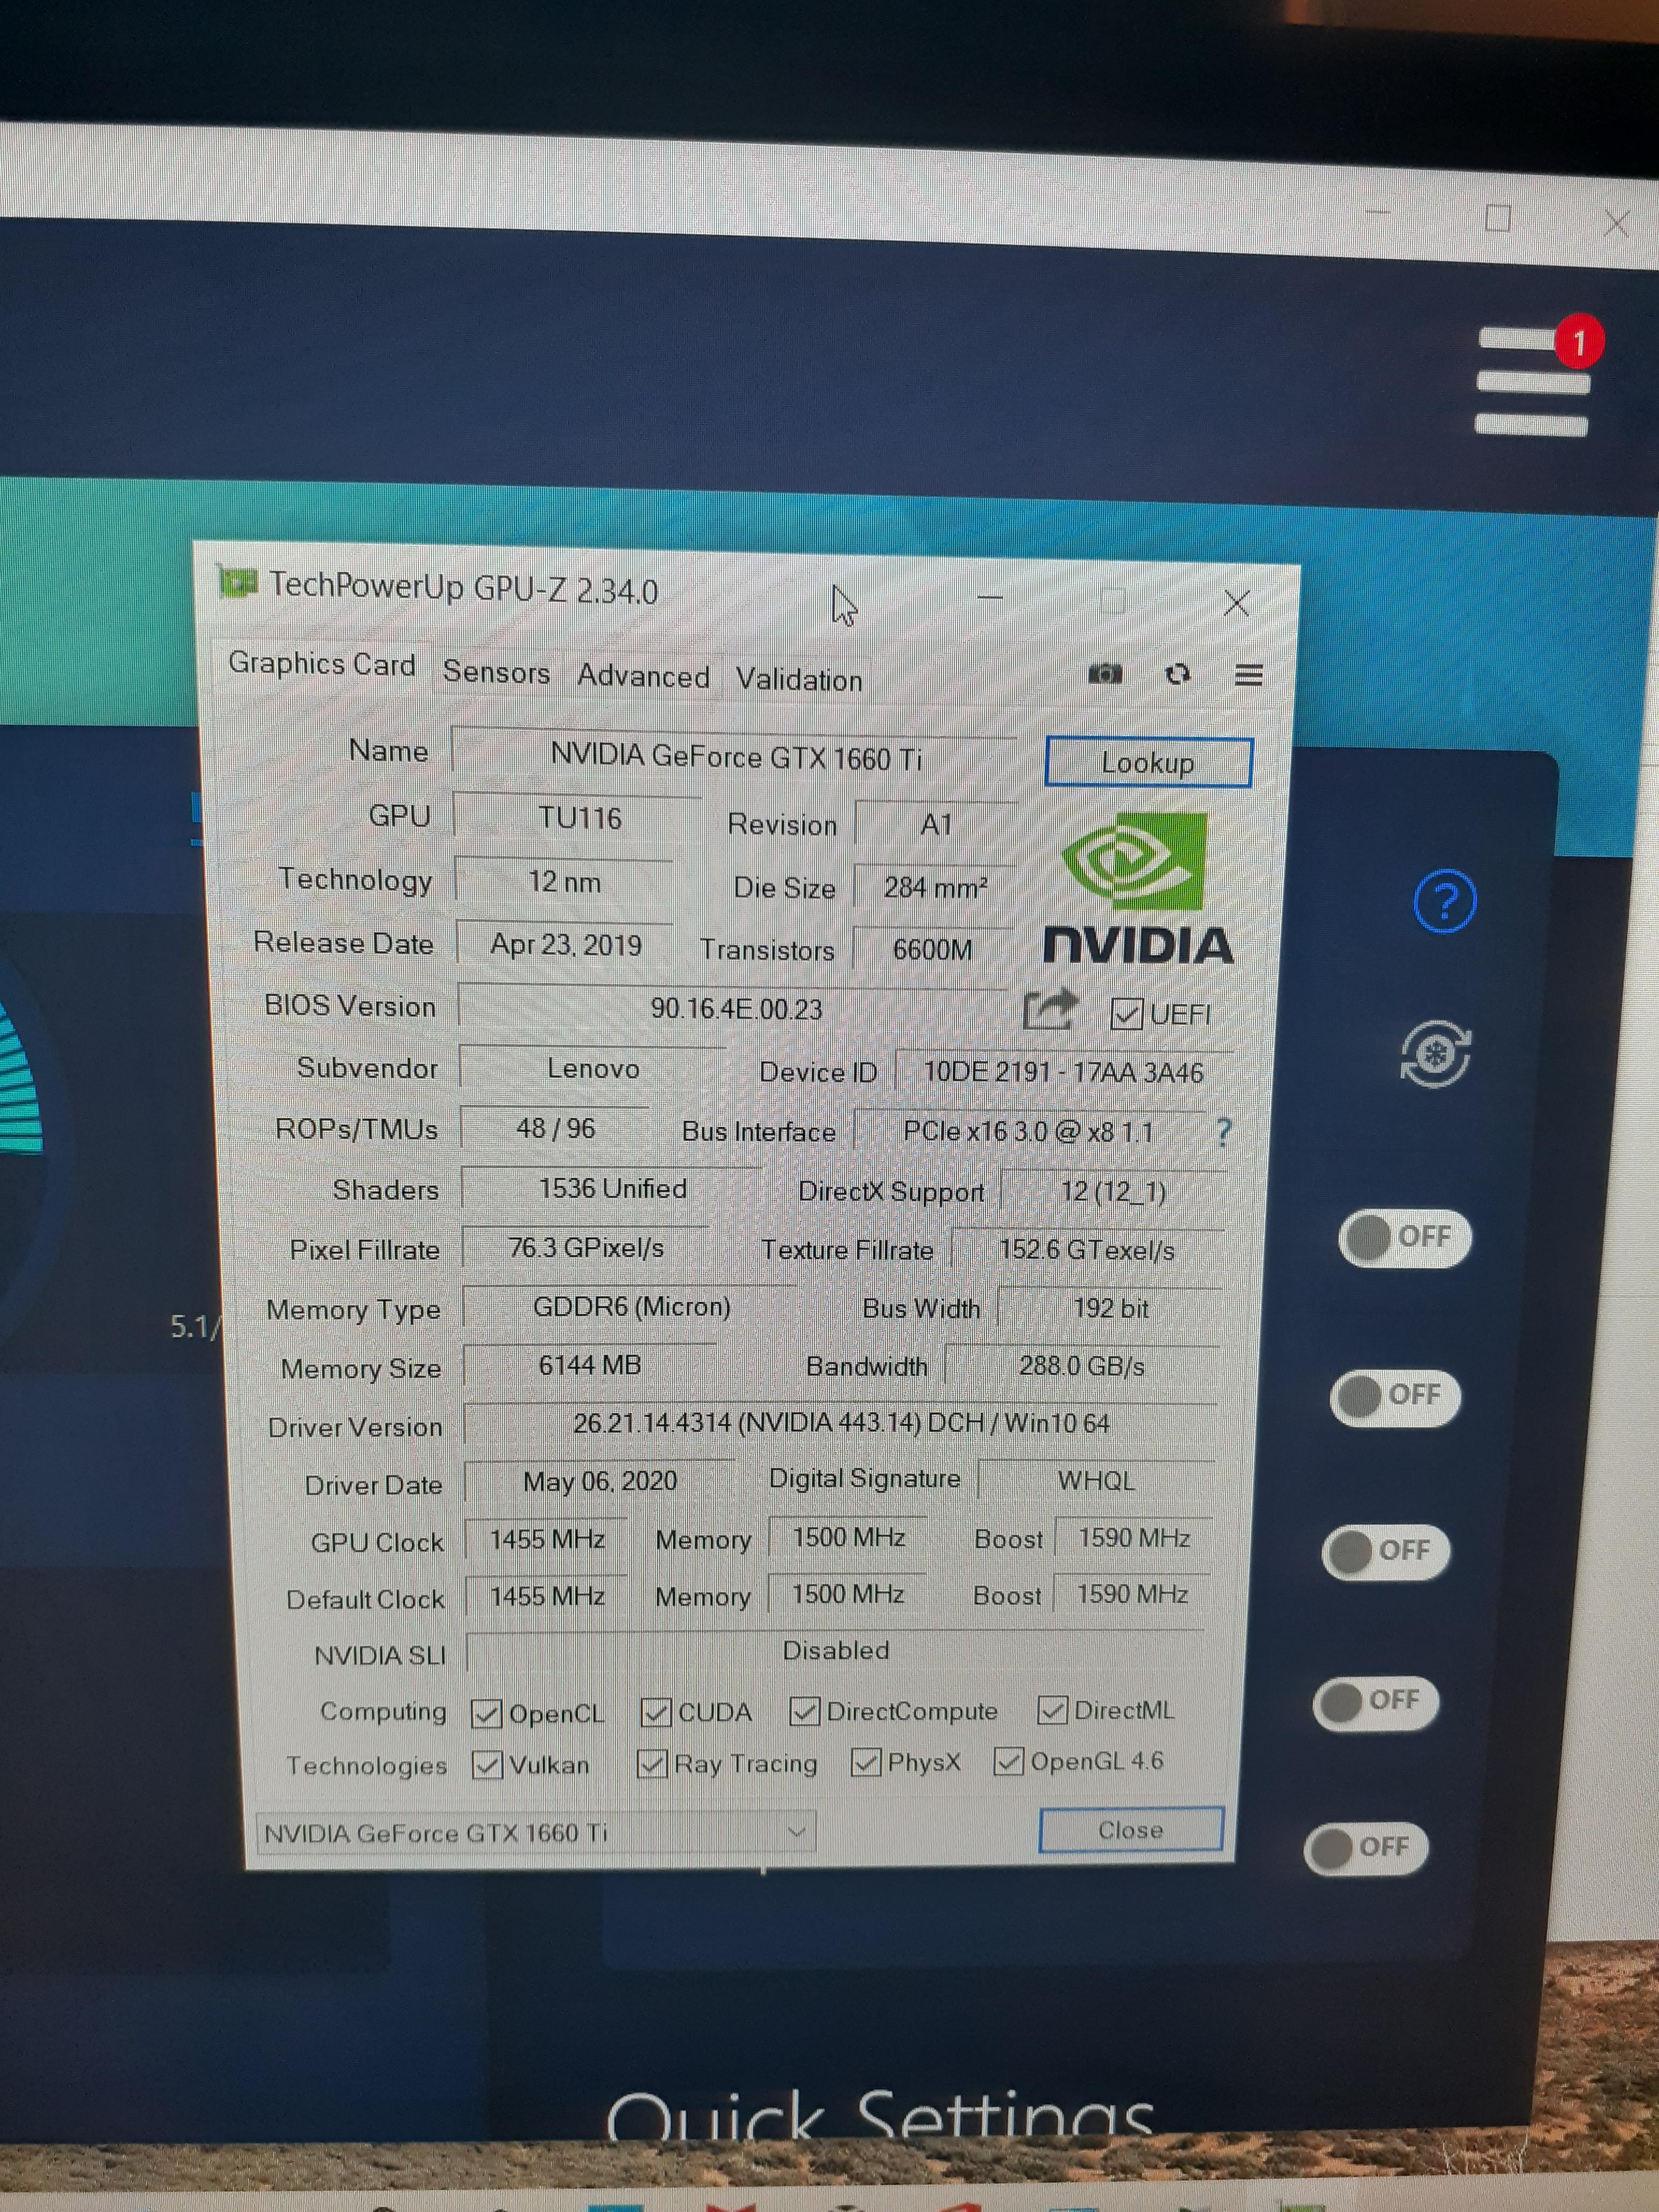Click the Subvendor field showing Lenovo
Screen dimensions: 1659x2212
593,1068
